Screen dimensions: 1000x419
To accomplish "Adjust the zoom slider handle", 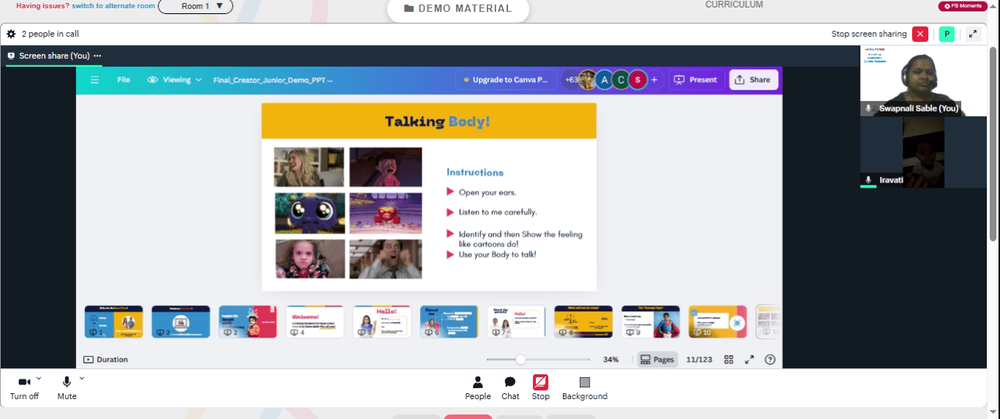I will tap(520, 360).
